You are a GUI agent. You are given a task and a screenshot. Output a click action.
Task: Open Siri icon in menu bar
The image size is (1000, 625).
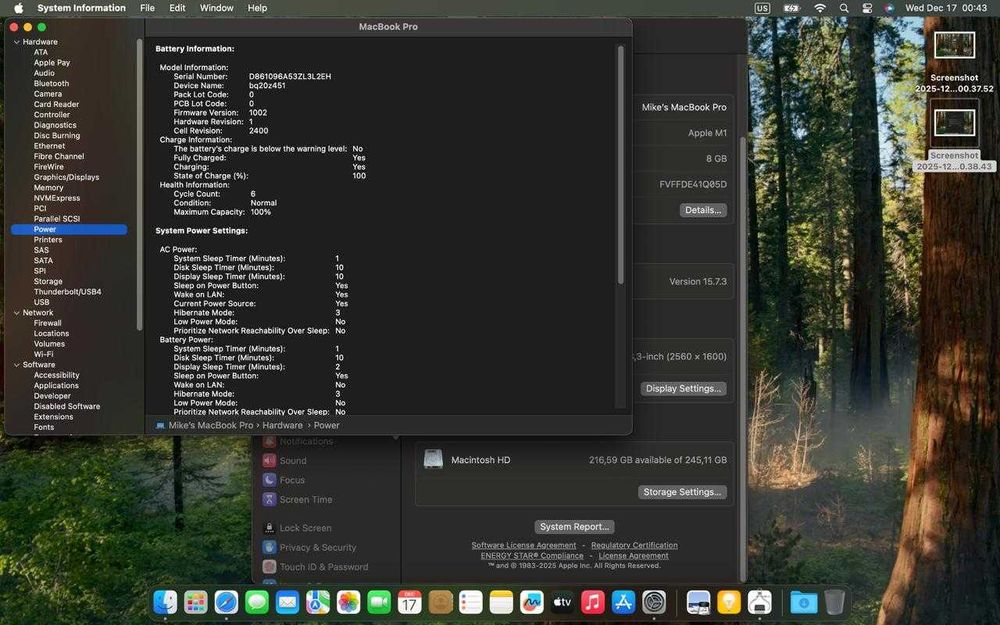point(890,8)
